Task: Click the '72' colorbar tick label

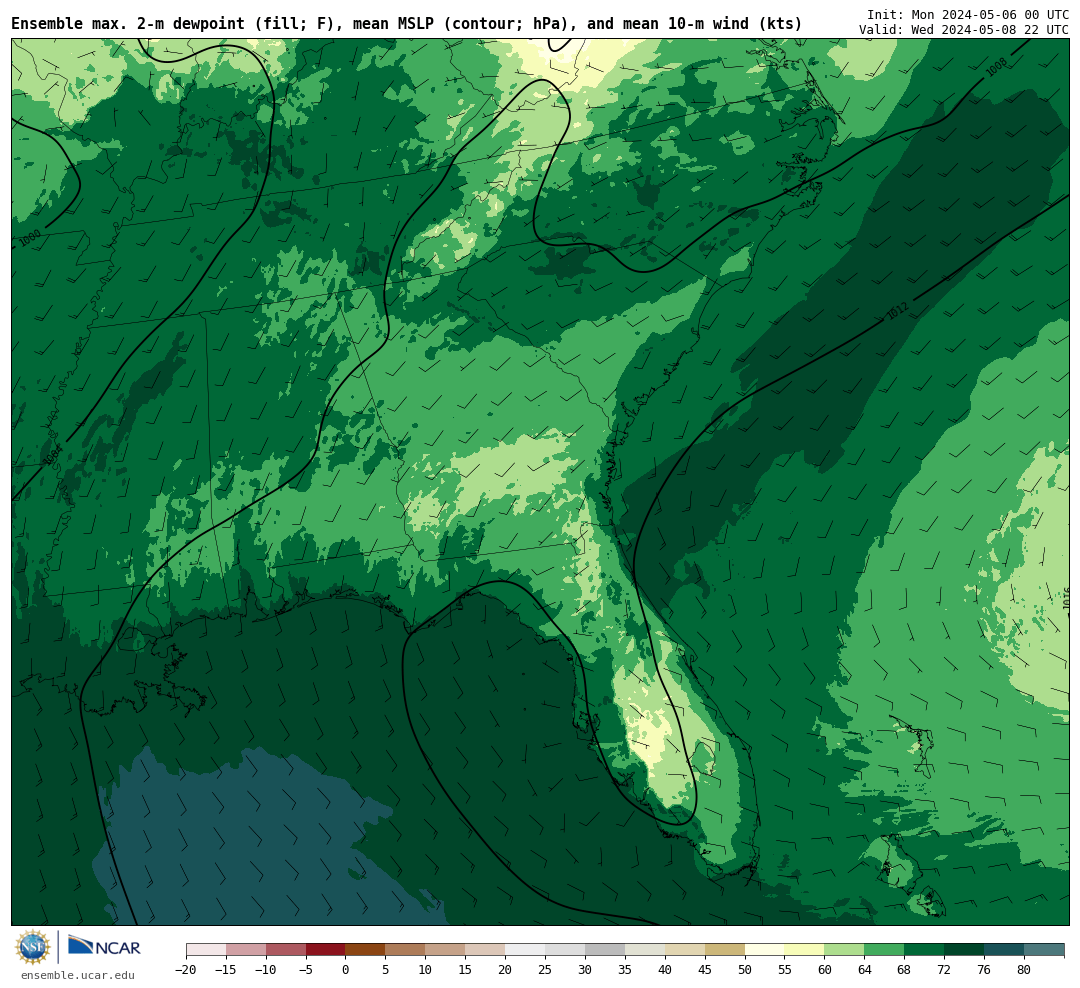Action: (945, 970)
